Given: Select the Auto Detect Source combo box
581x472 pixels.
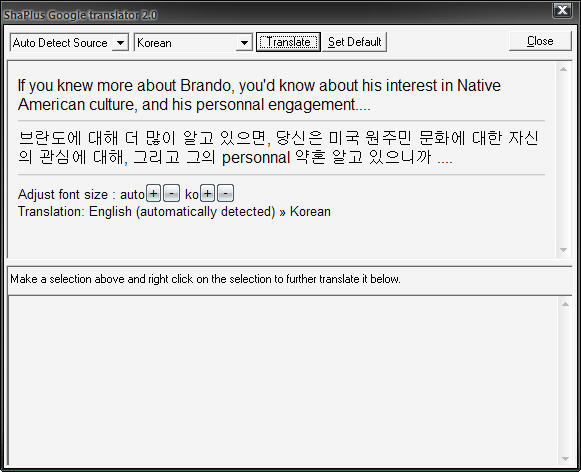Looking at the screenshot, I should (x=69, y=43).
